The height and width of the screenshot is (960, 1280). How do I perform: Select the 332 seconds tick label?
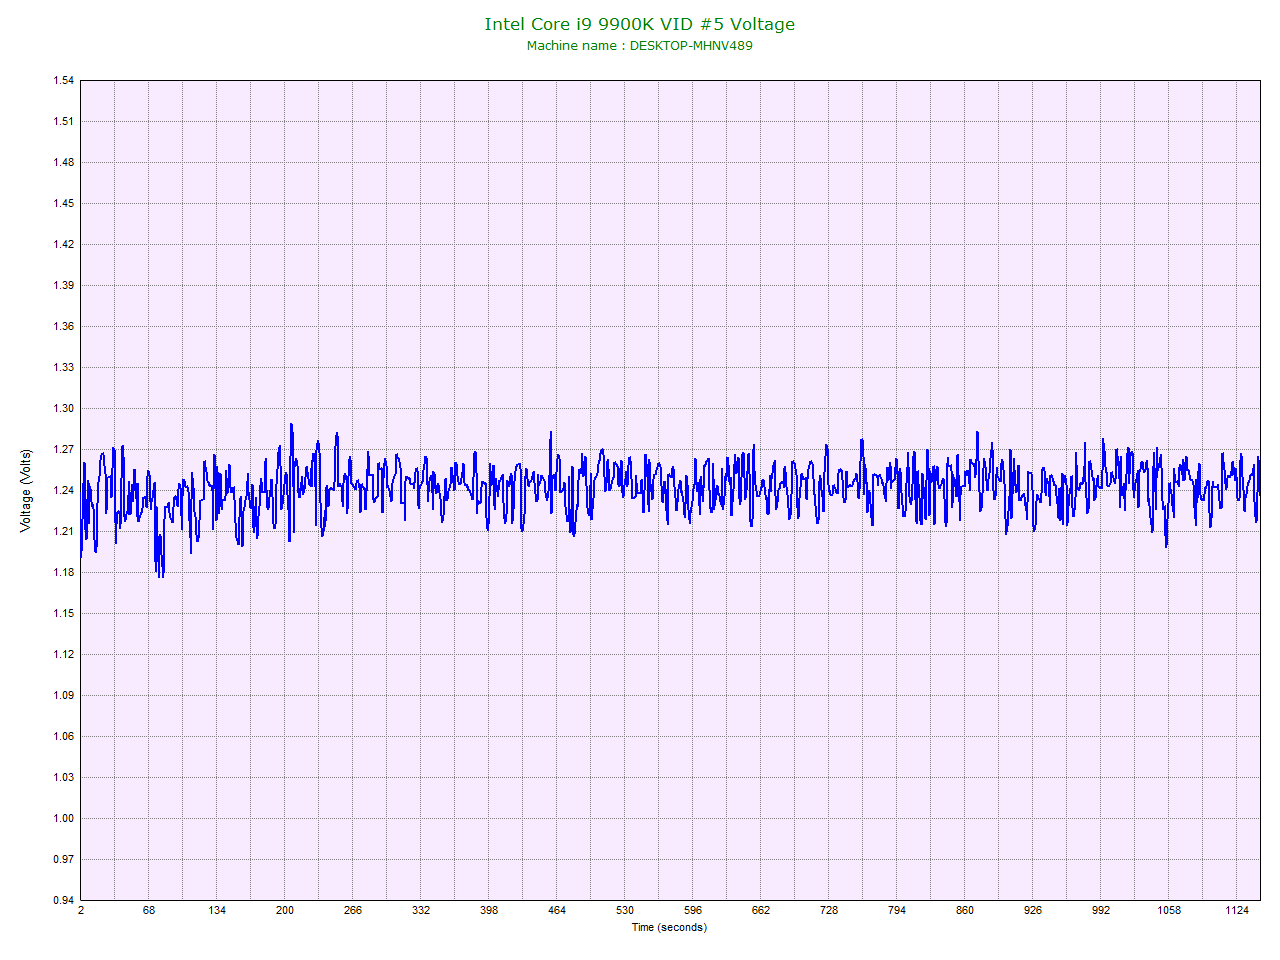point(421,910)
